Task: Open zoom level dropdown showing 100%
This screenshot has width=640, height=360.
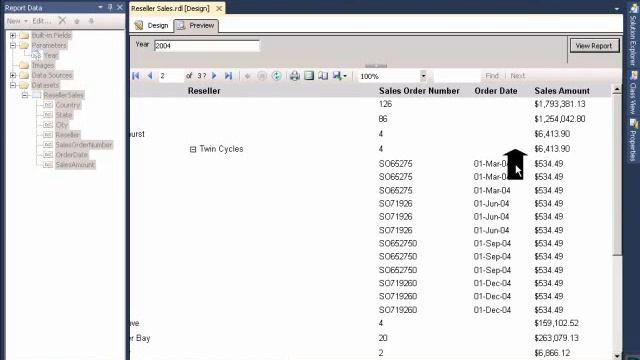Action: (x=423, y=76)
